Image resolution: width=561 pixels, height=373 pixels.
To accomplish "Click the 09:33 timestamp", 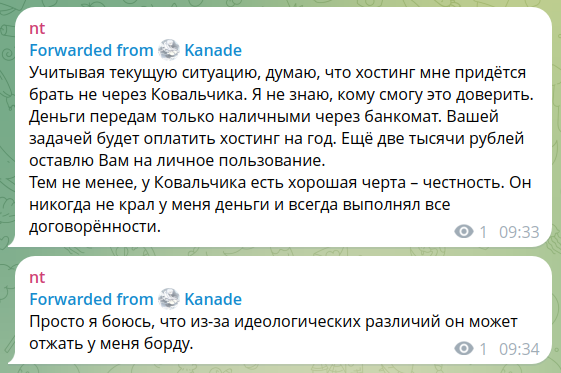I will (x=519, y=232).
